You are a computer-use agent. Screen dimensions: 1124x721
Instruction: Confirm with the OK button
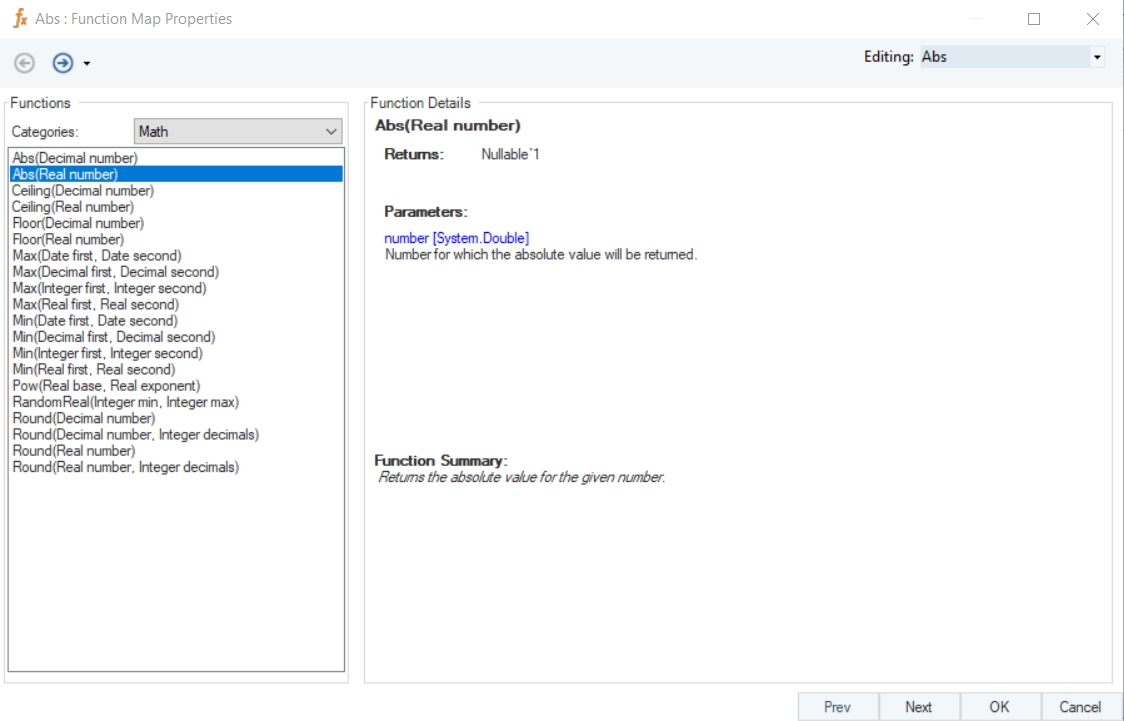(x=999, y=706)
